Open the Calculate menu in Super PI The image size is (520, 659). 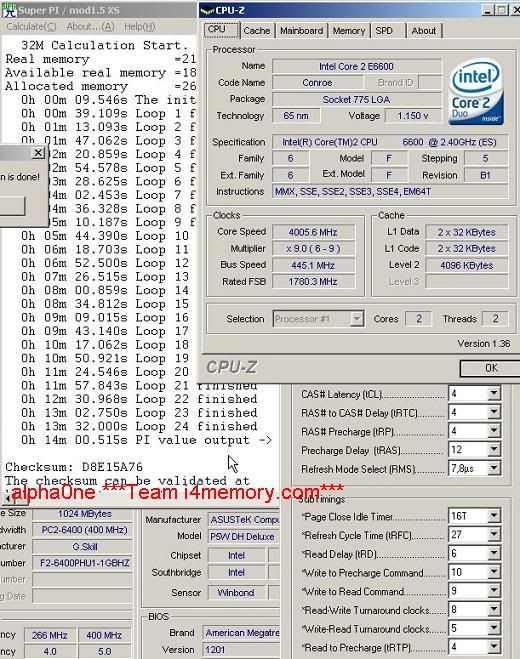coord(31,27)
